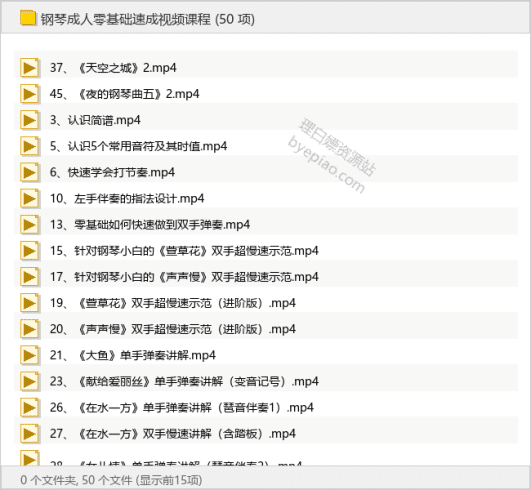
Task: Select the file 6、快速学会打节奏.mp4
Action: tap(112, 172)
